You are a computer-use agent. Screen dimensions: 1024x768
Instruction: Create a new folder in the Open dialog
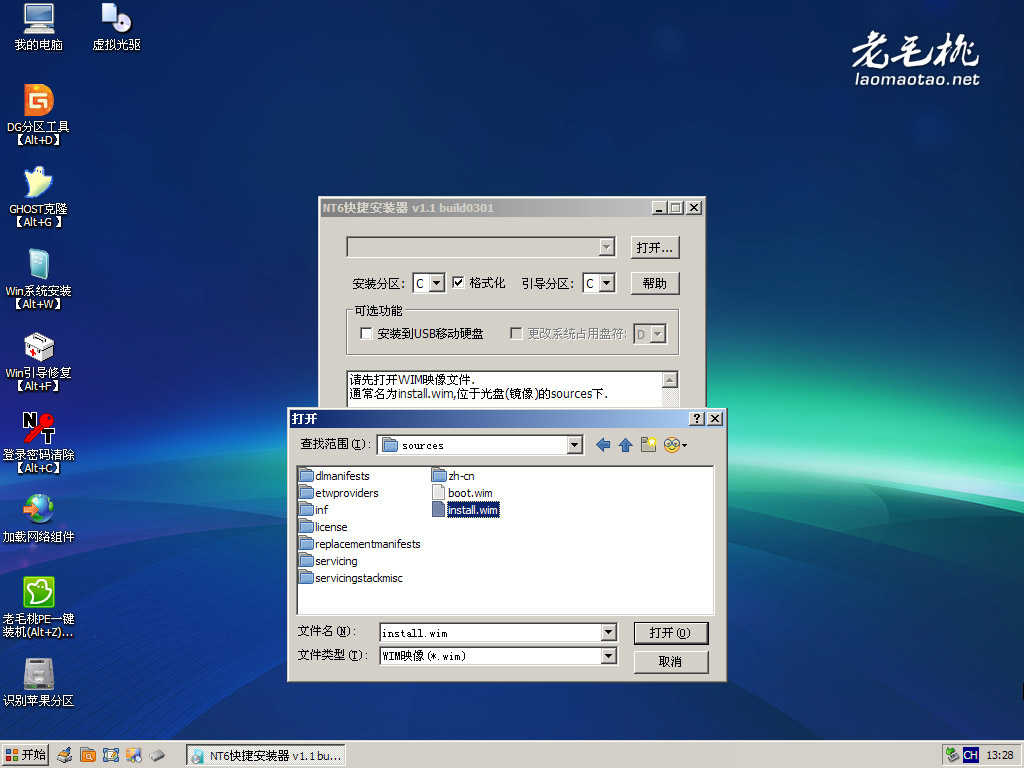[x=648, y=445]
